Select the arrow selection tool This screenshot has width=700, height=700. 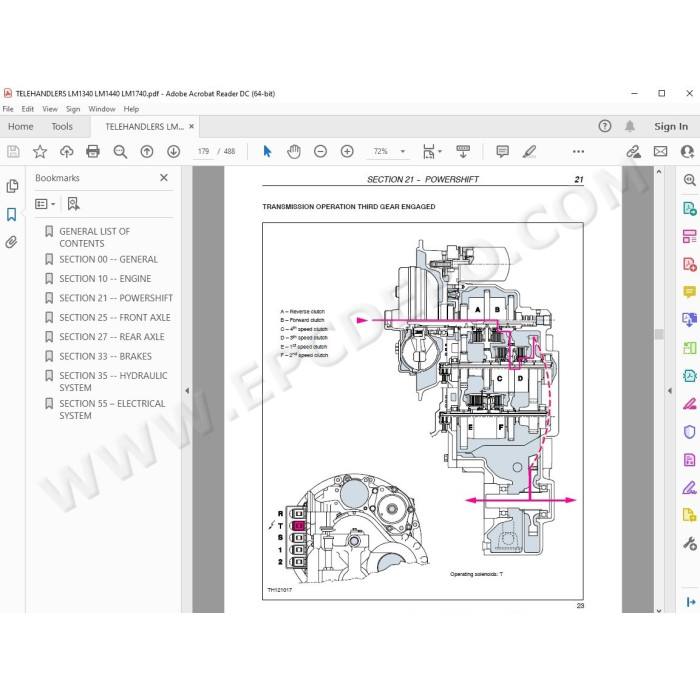pos(267,152)
